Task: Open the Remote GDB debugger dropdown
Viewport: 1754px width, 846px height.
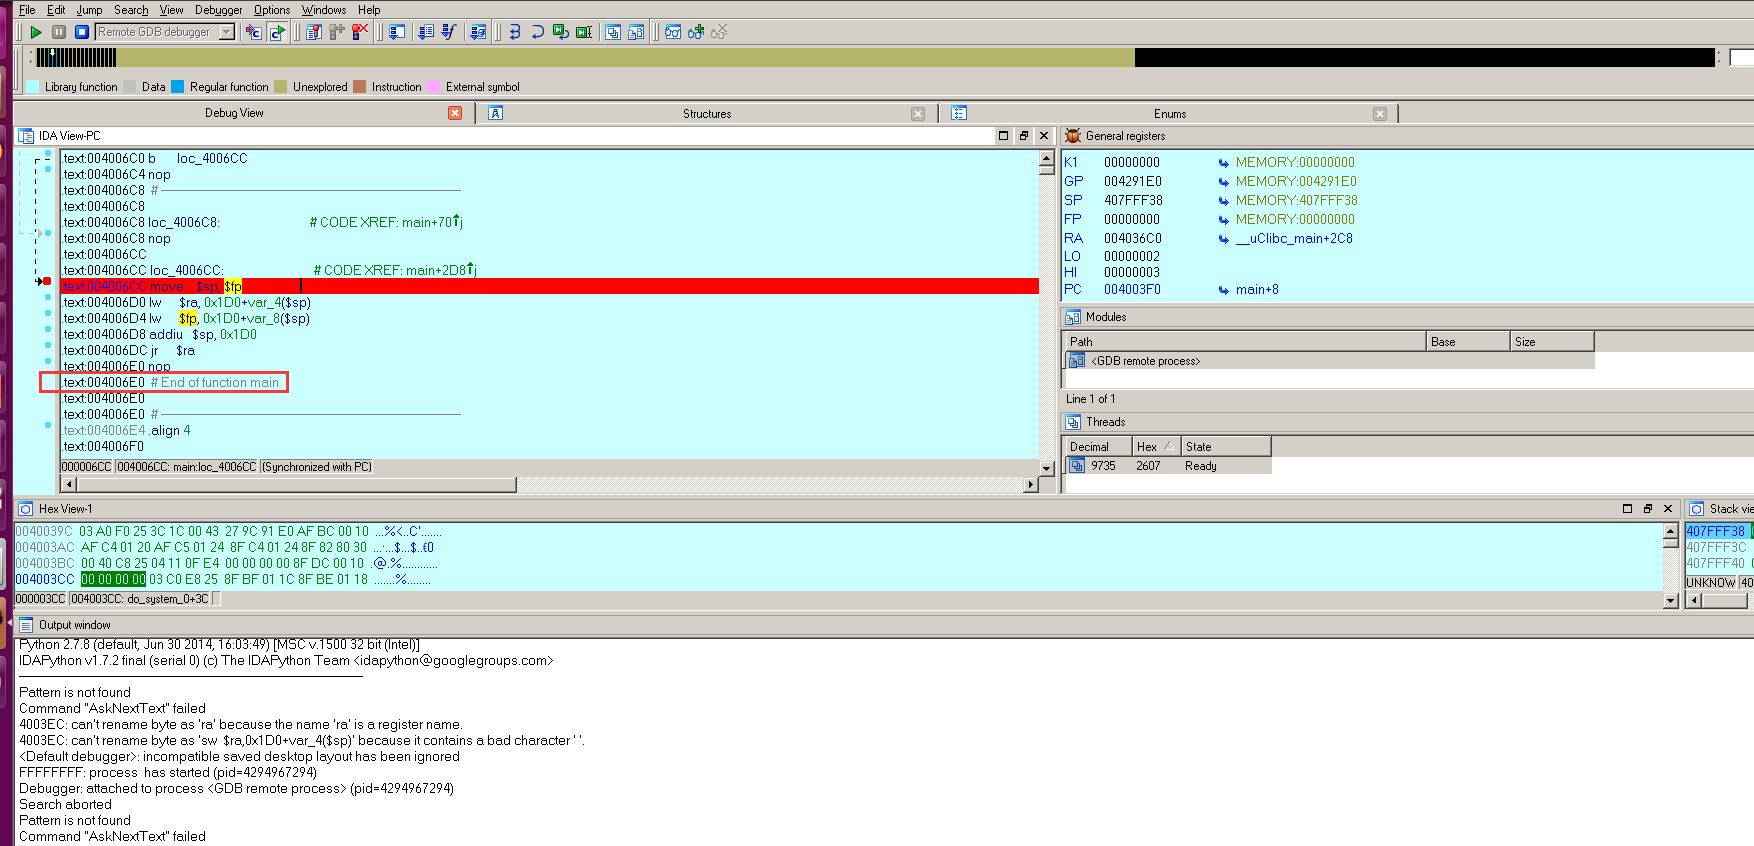Action: click(227, 32)
